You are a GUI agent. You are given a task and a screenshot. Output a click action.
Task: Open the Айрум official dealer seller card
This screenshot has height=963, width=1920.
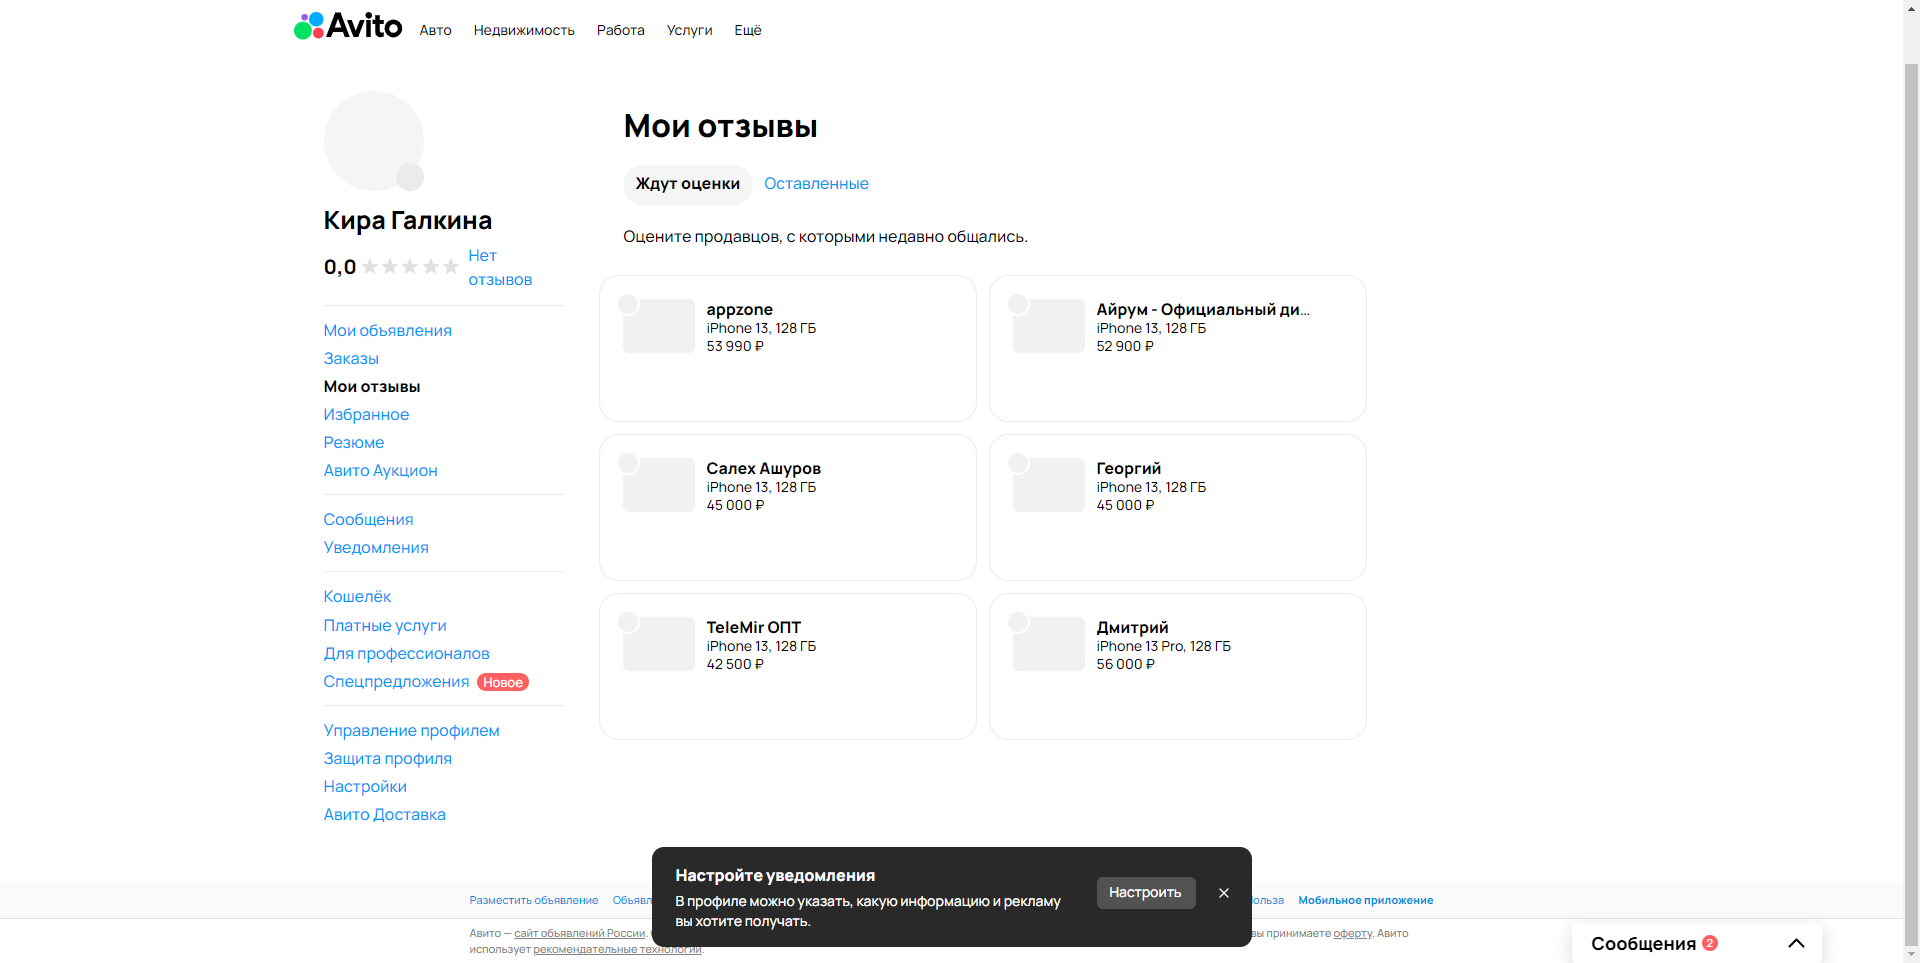(x=1178, y=348)
